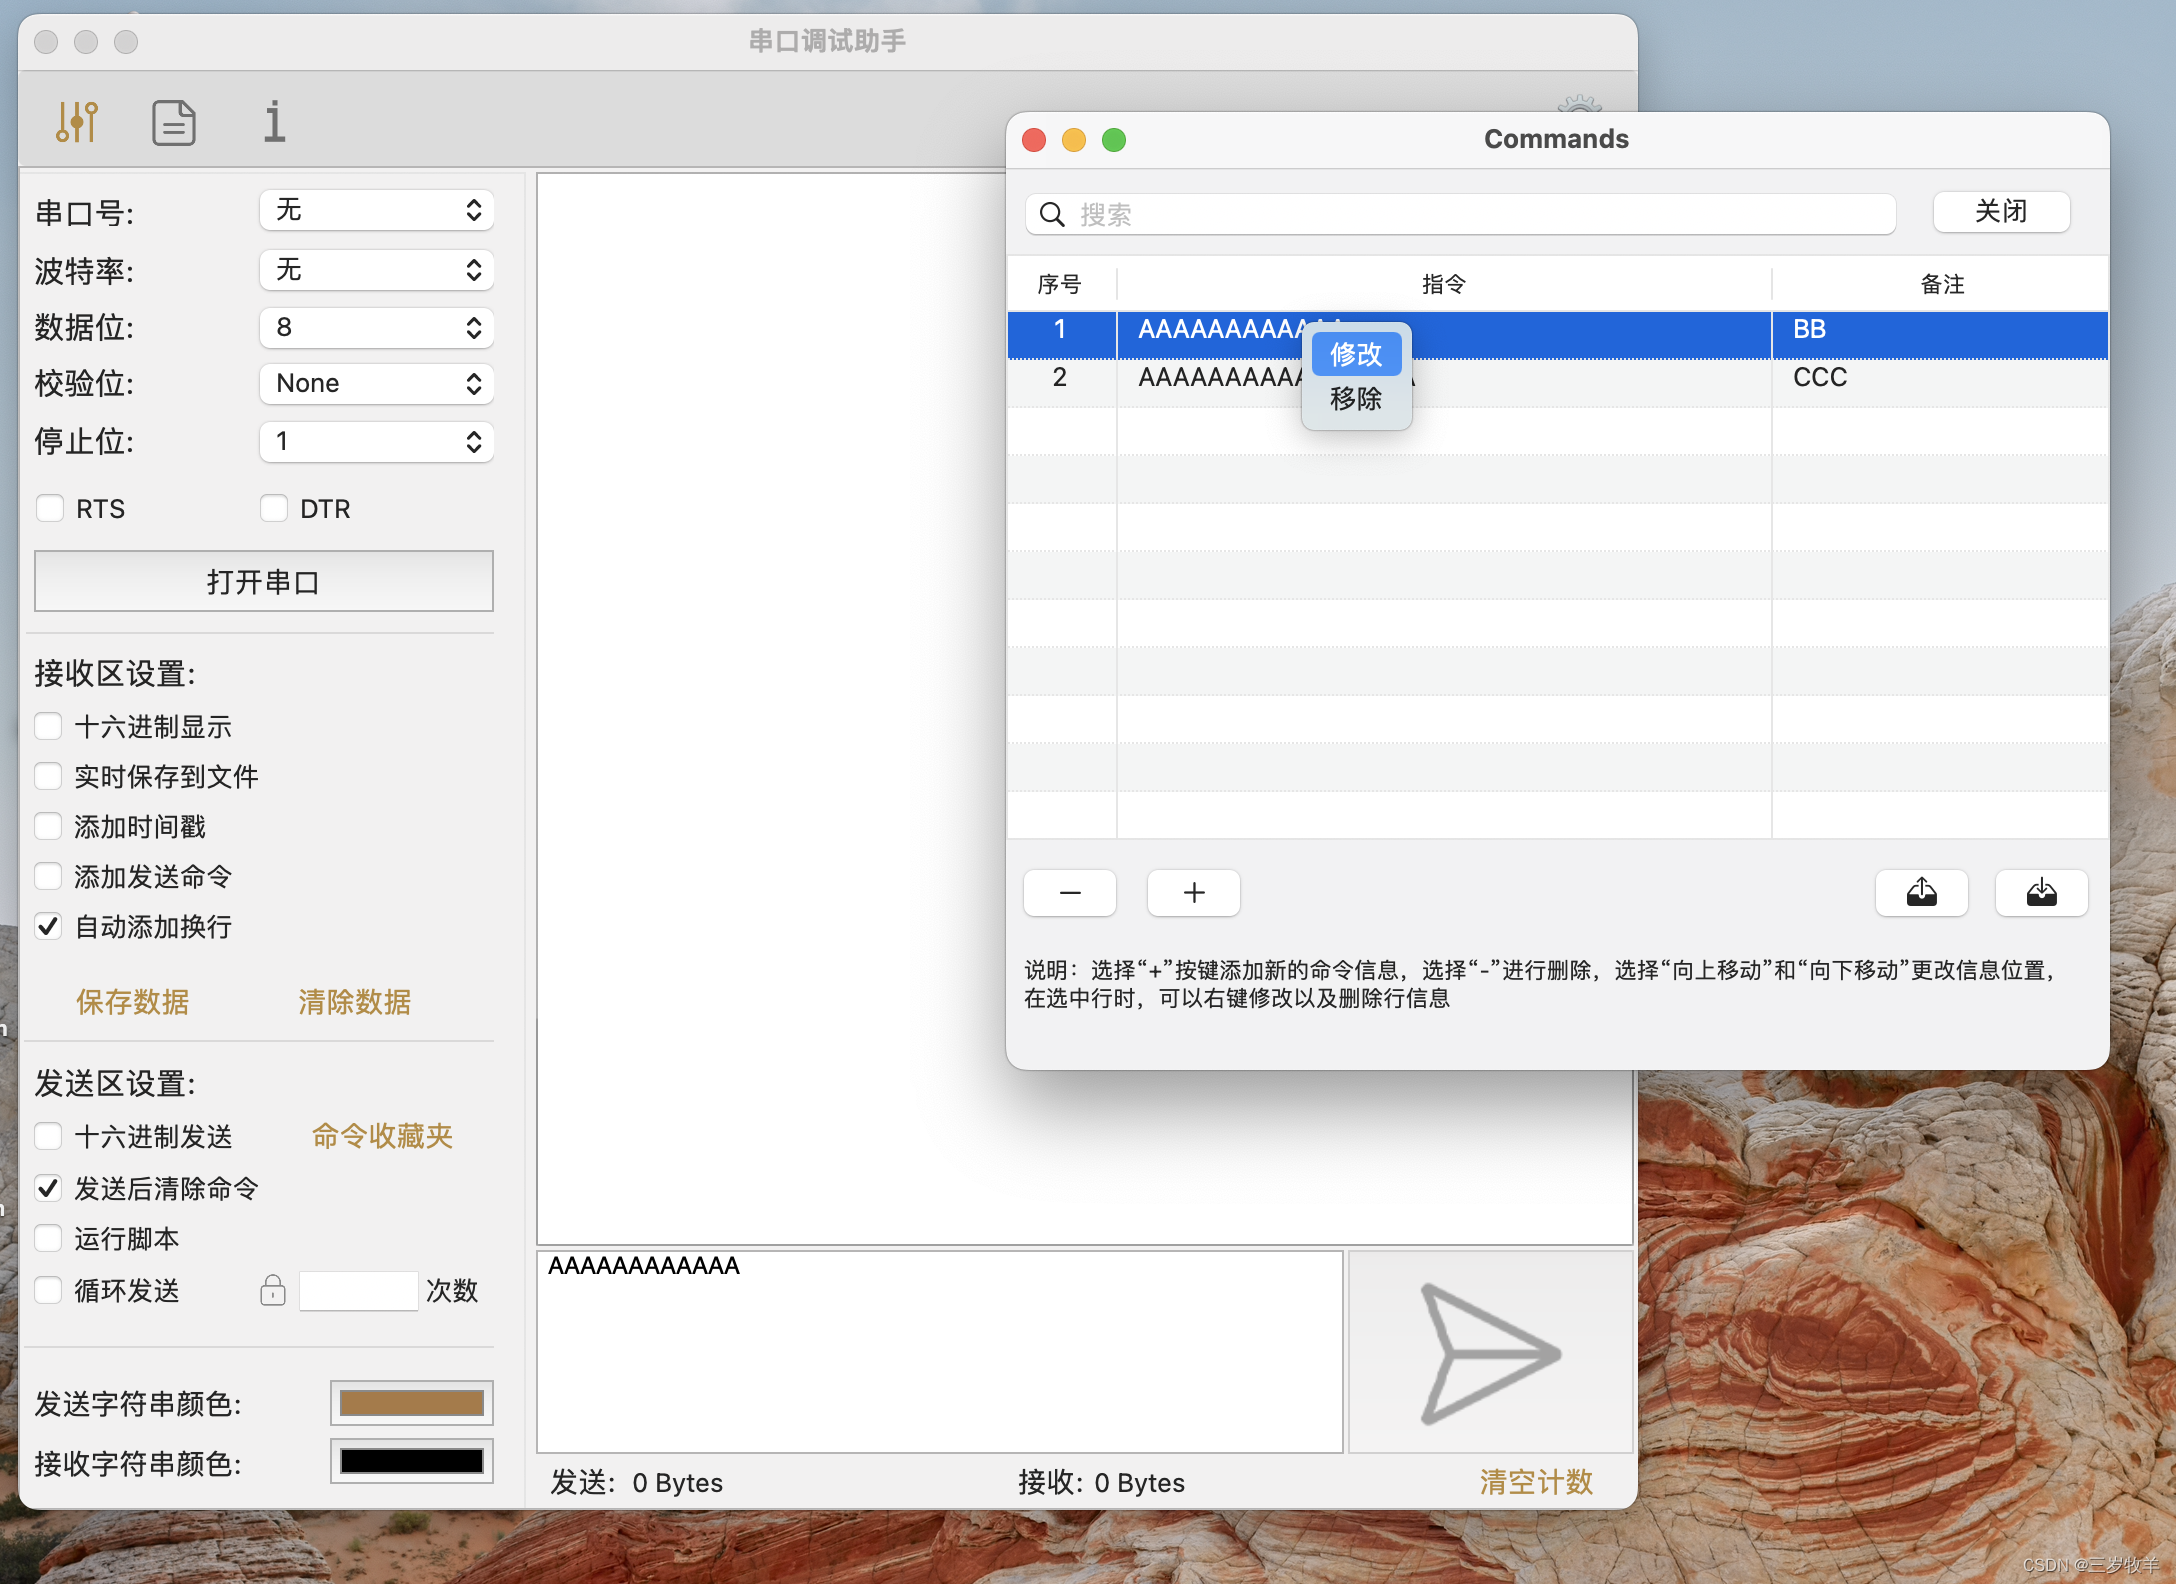Image resolution: width=2176 pixels, height=1584 pixels.
Task: Open the info icon in toolbar
Action: coord(274,122)
